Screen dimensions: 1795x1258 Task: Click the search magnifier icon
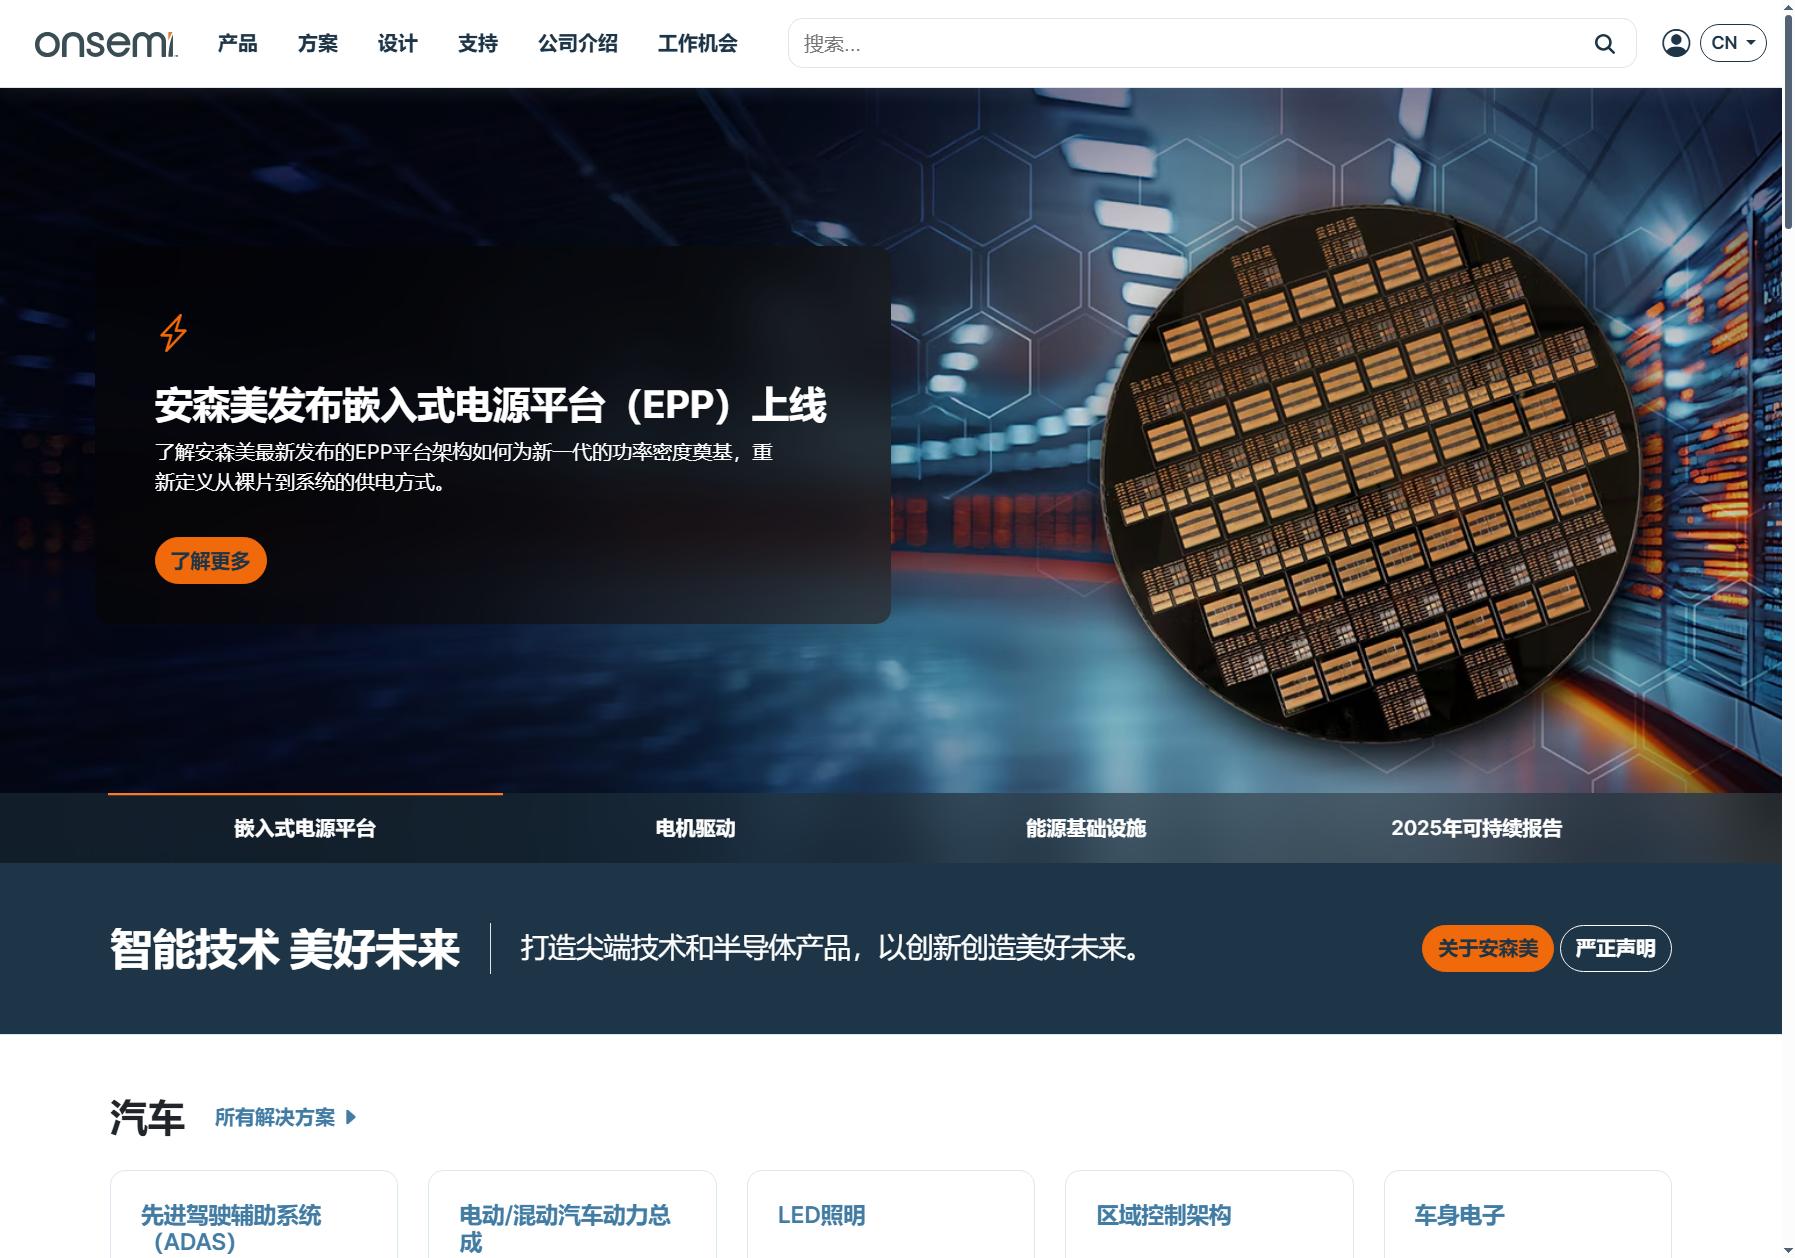tap(1604, 44)
